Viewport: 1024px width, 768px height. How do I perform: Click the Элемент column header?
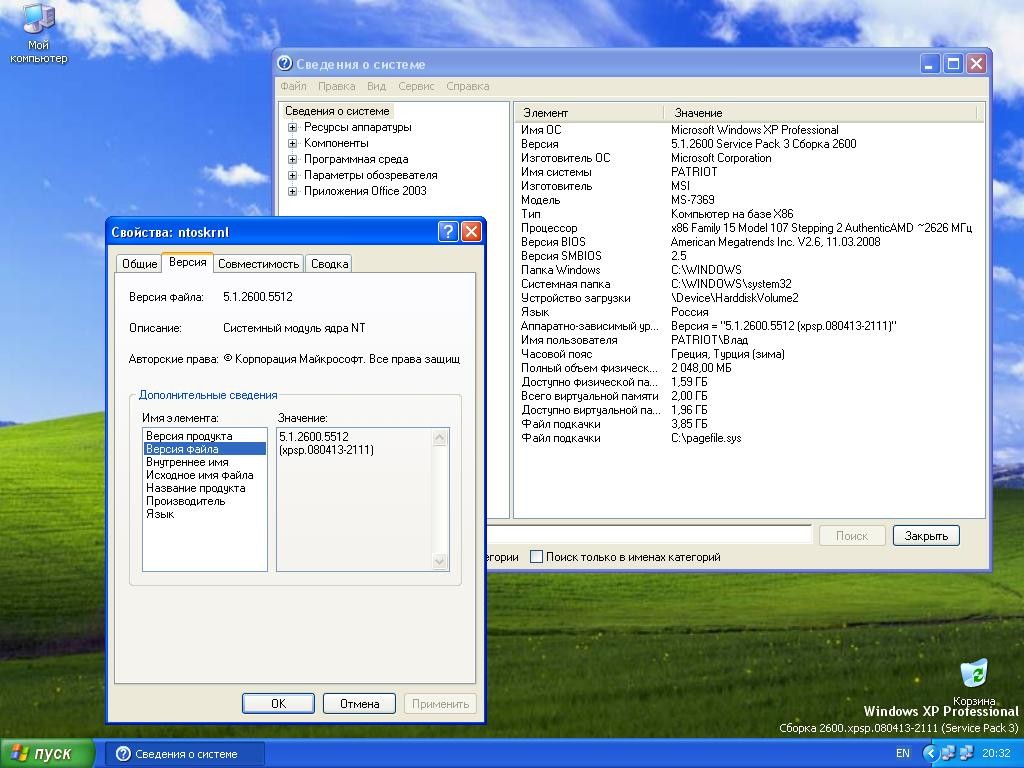click(x=589, y=112)
